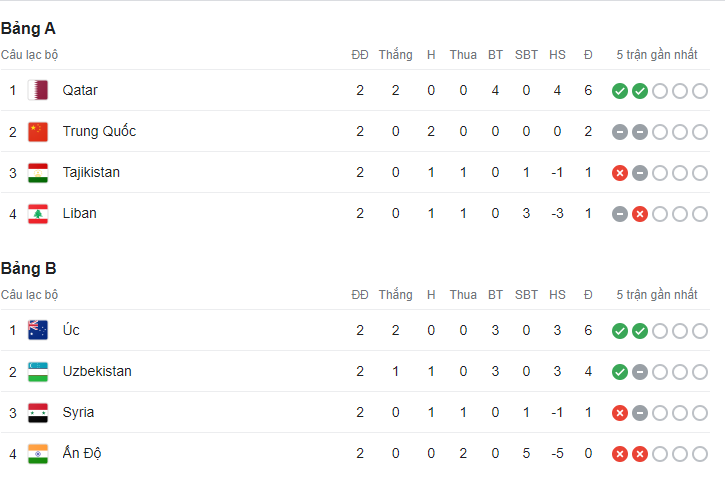Image resolution: width=725 pixels, height=481 pixels.
Task: Click the Syria flag icon
Action: [x=38, y=412]
